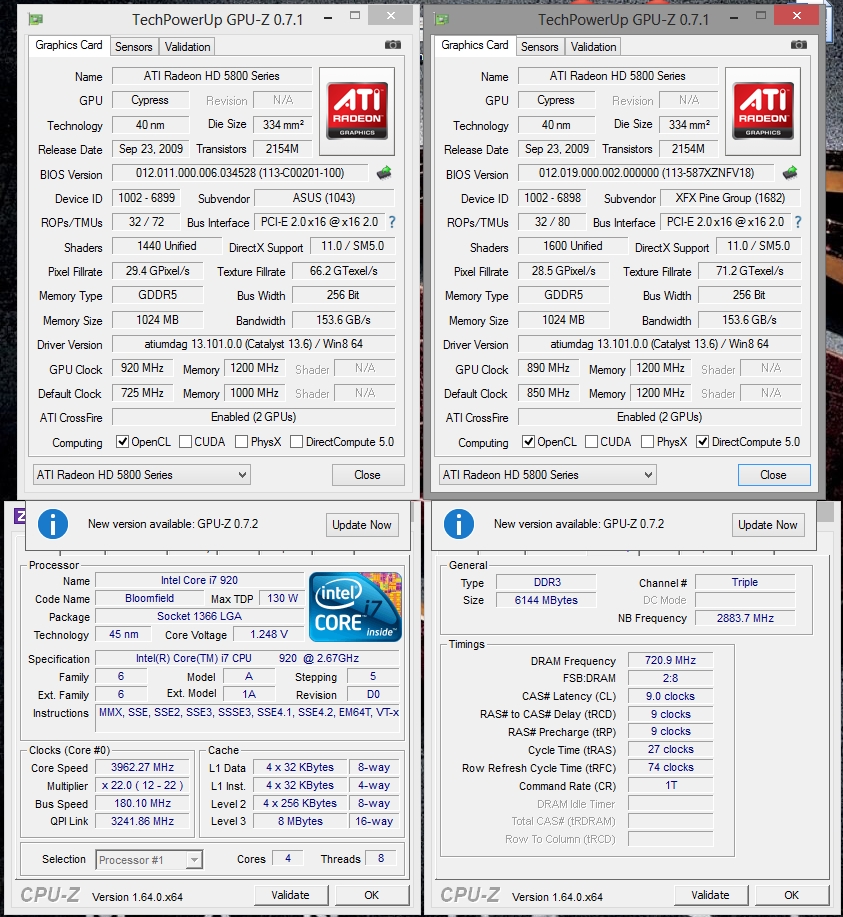Click Subvendor value XFX Pine Group (1682)
The image size is (843, 917).
pos(730,198)
